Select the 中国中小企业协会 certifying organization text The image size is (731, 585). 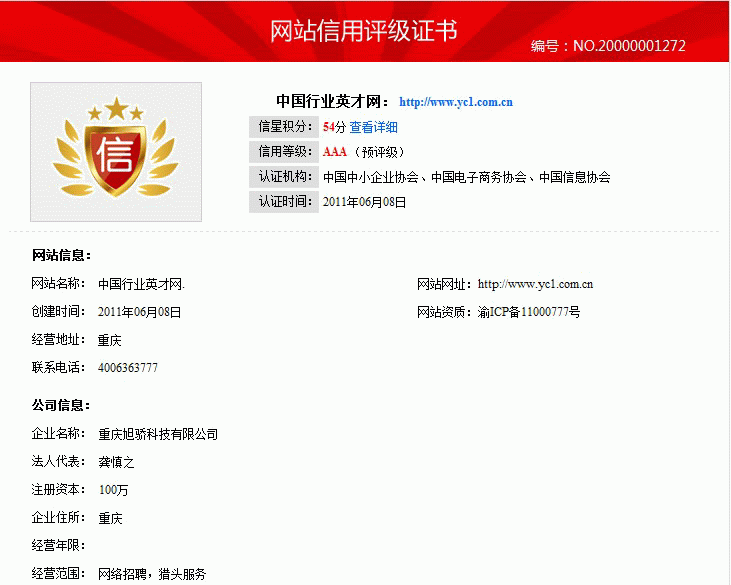(x=370, y=177)
